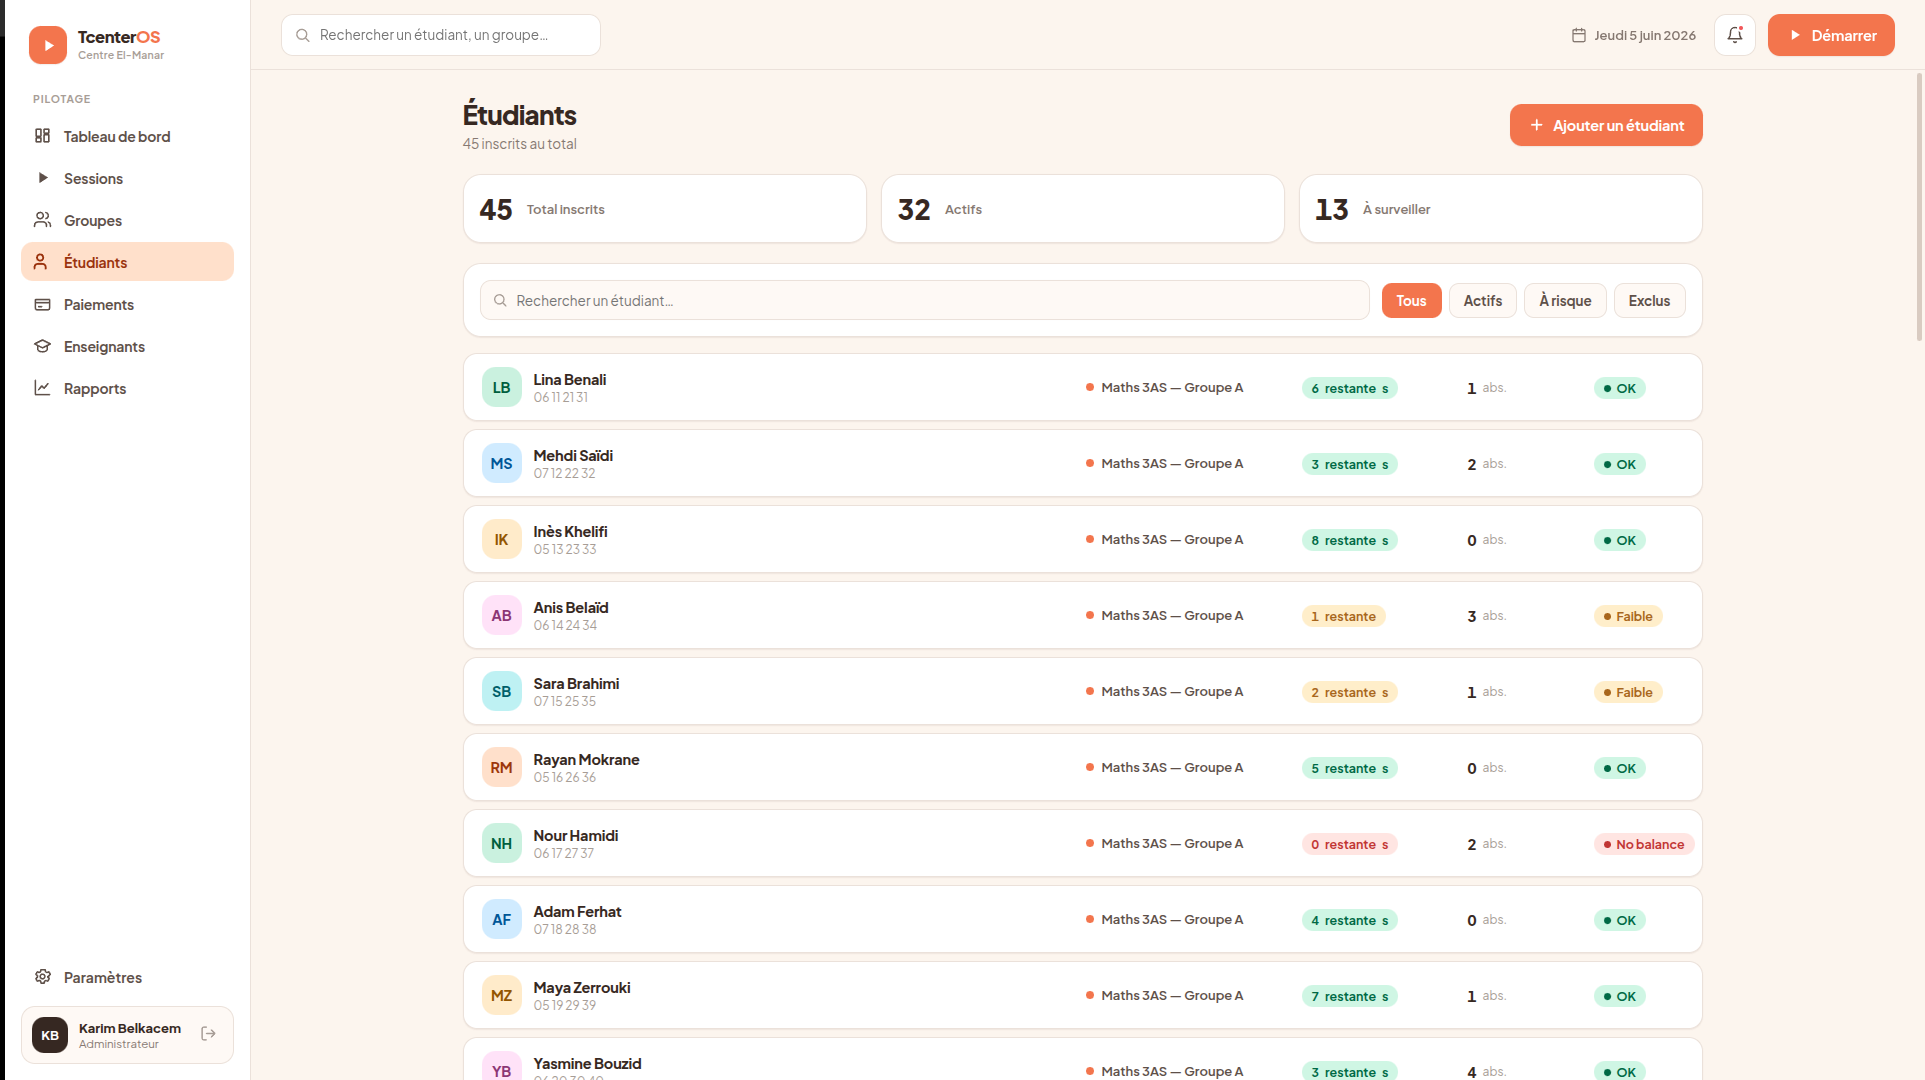Open the Paiements page
1925x1080 pixels.
click(127, 304)
